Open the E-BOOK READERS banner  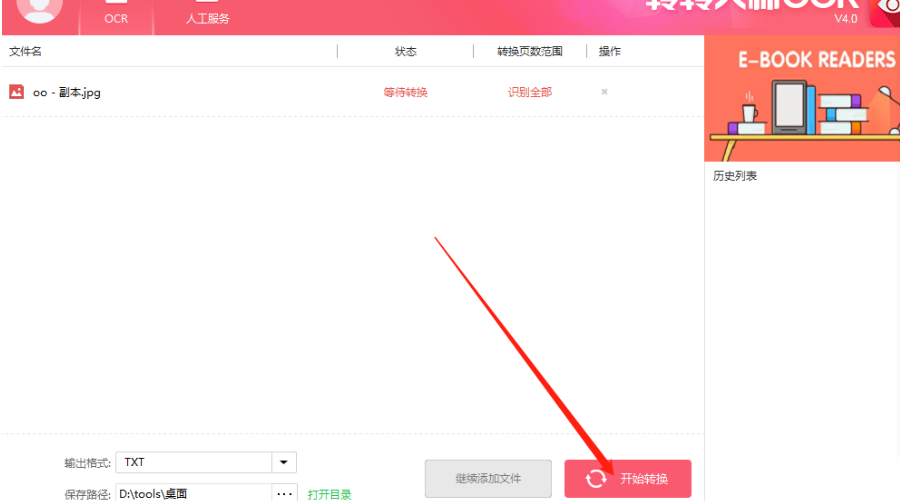pos(802,99)
